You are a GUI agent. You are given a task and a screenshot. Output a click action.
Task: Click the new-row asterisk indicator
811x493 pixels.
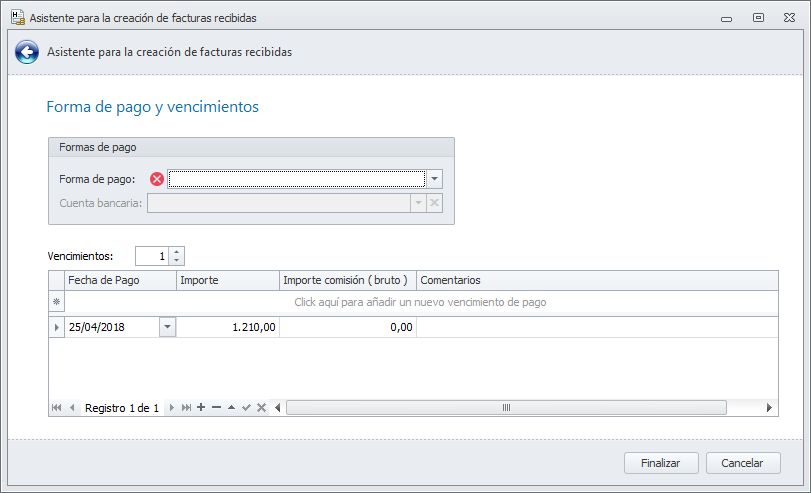56,302
